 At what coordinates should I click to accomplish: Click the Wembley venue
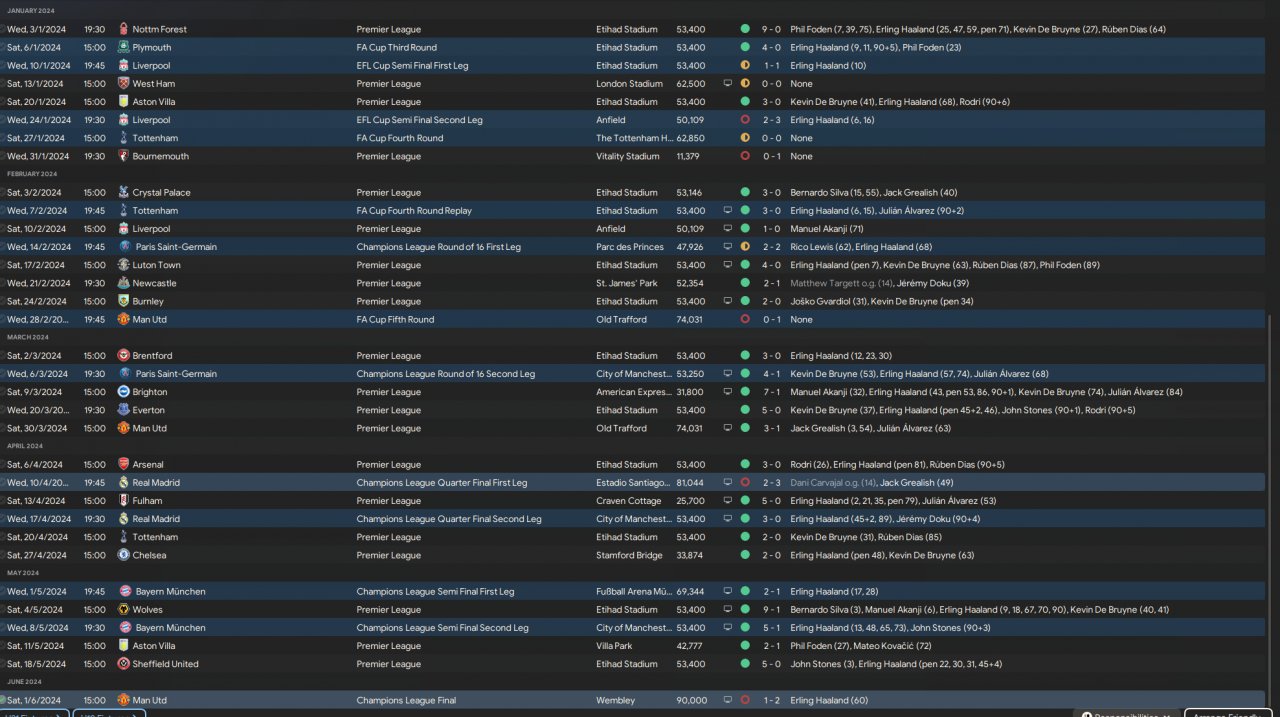click(x=614, y=700)
